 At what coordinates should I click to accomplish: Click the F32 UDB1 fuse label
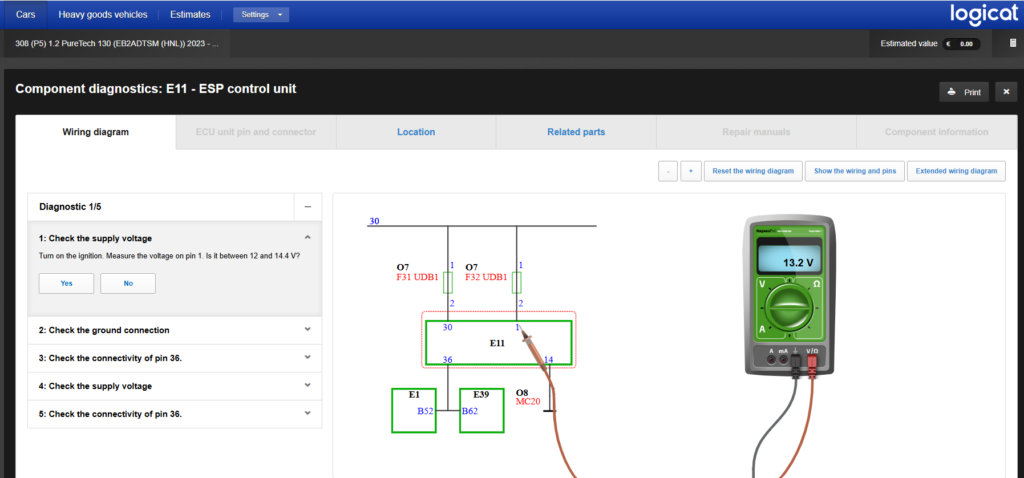click(x=487, y=277)
